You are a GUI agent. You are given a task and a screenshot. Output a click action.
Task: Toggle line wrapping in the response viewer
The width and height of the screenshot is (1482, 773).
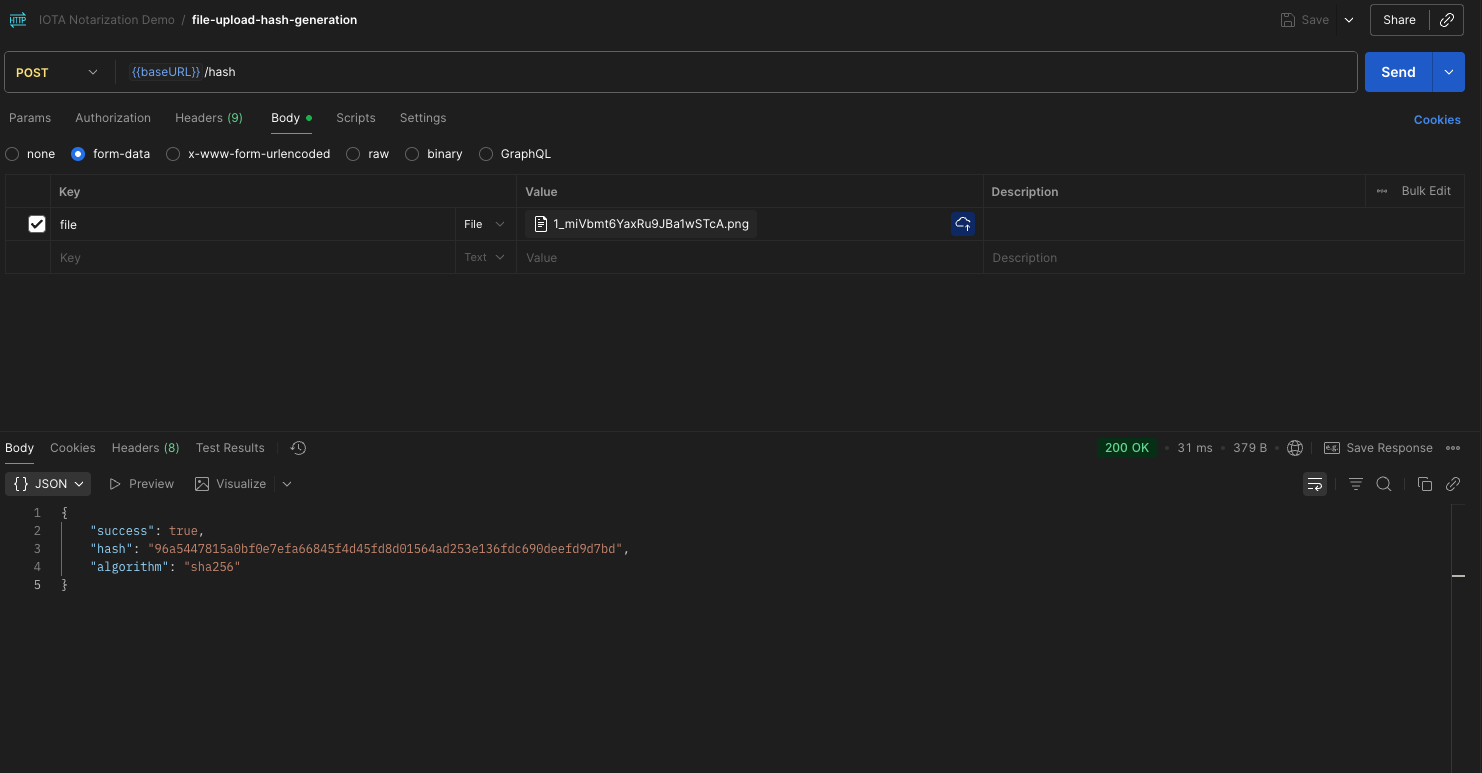(1315, 484)
